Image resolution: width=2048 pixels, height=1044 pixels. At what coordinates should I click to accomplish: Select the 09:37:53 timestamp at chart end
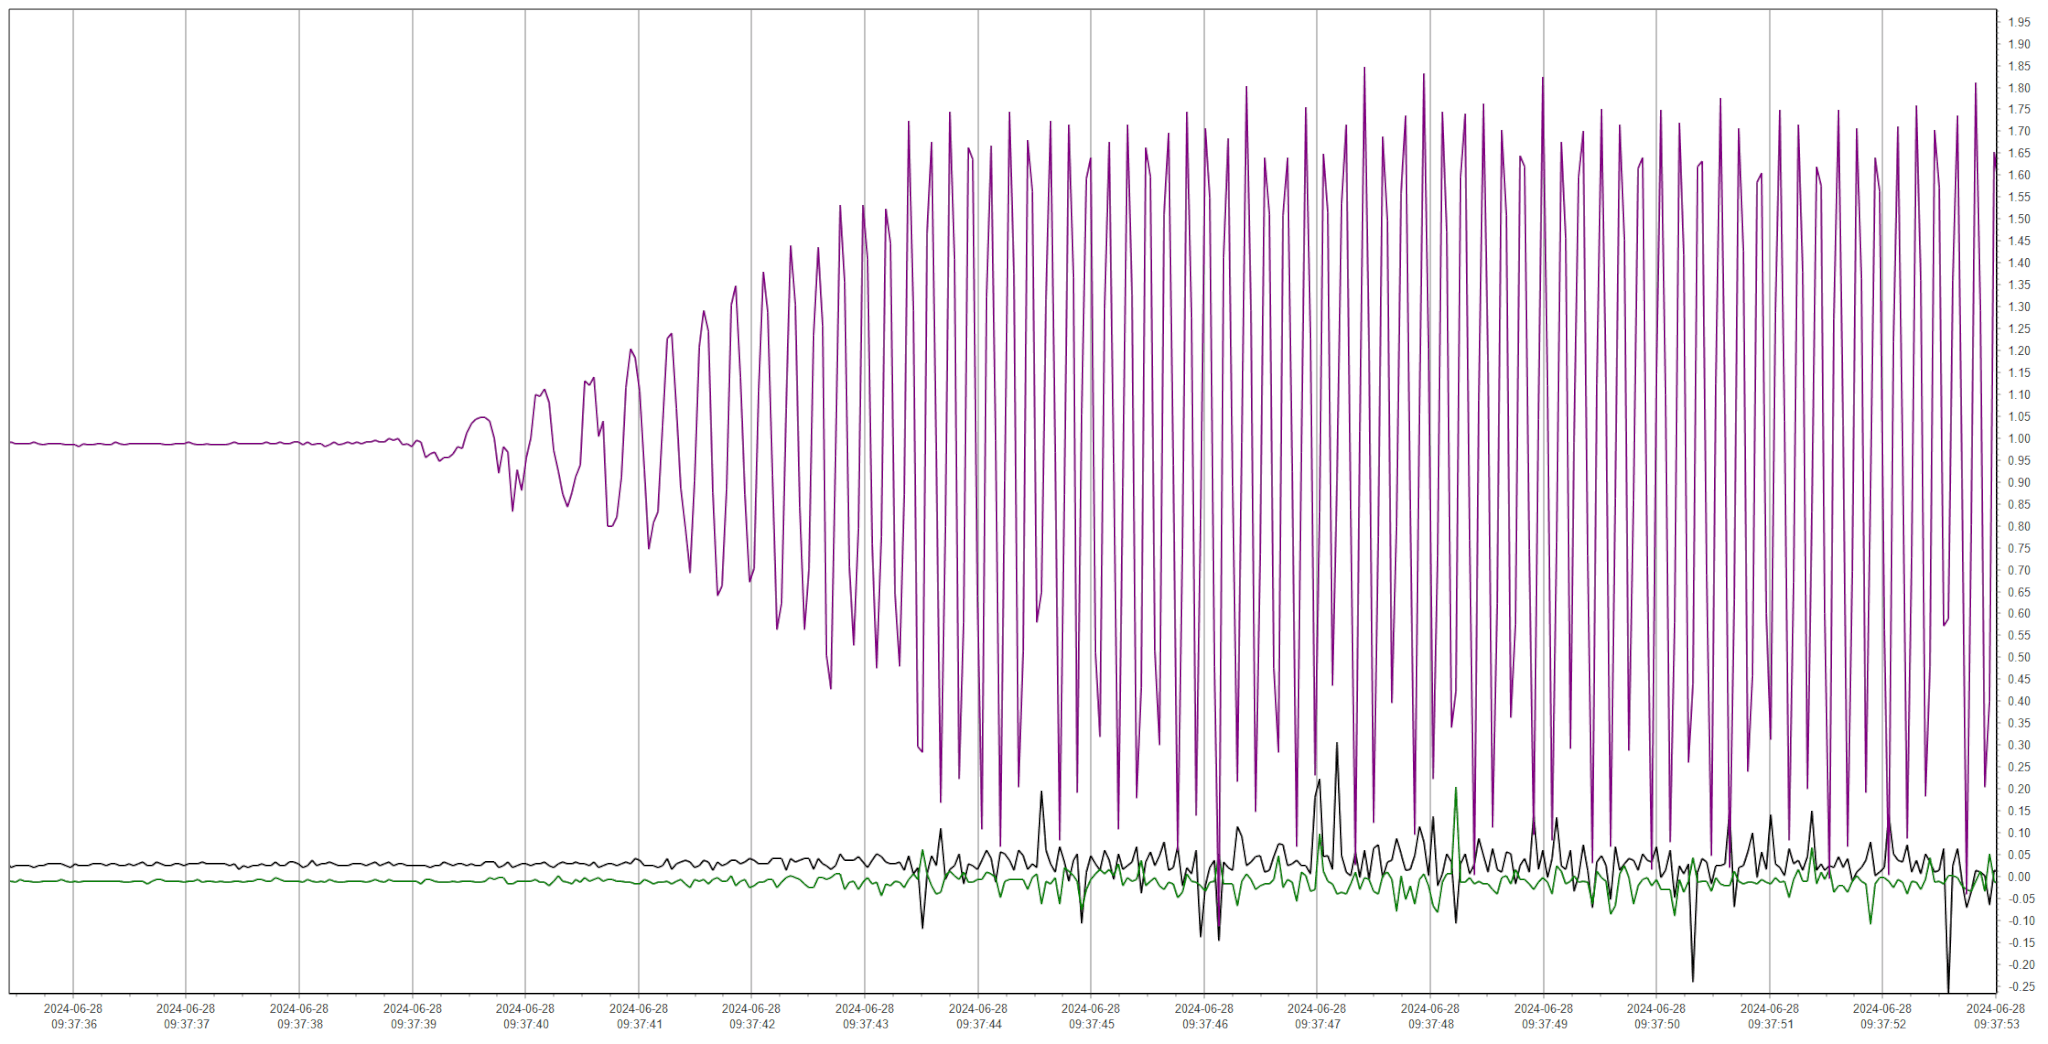point(1995,1017)
